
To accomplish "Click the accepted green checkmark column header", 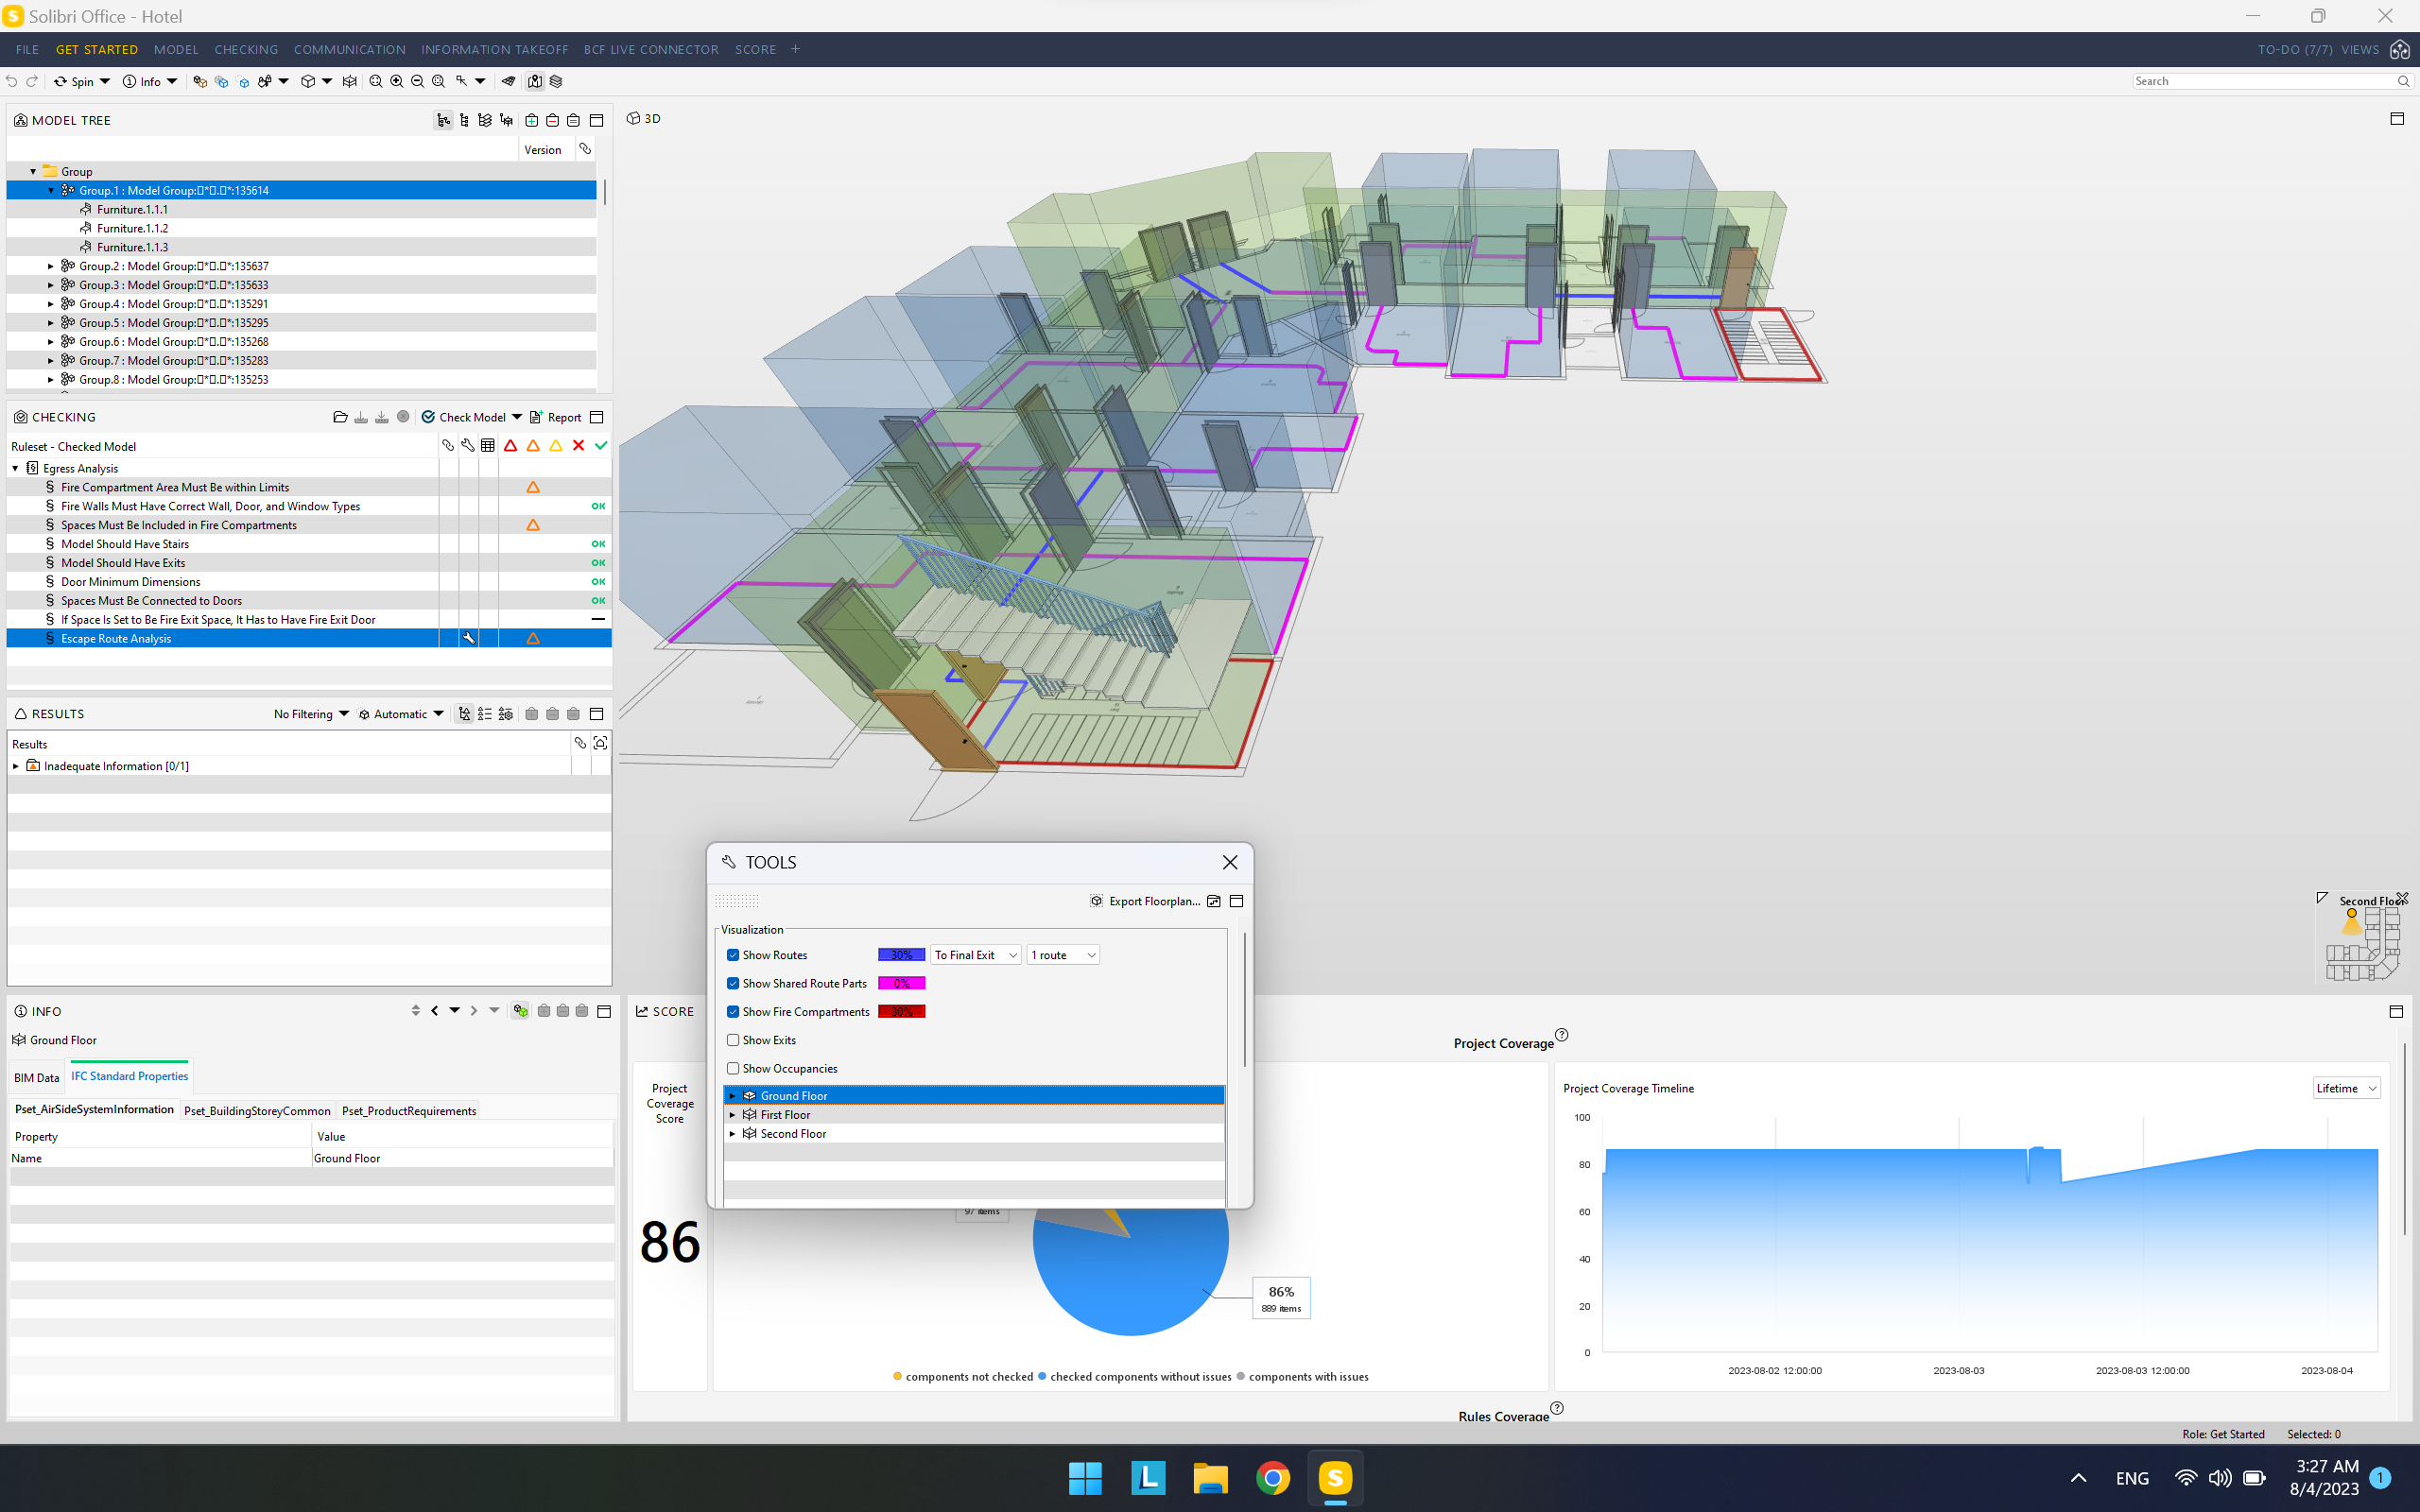I will point(601,446).
